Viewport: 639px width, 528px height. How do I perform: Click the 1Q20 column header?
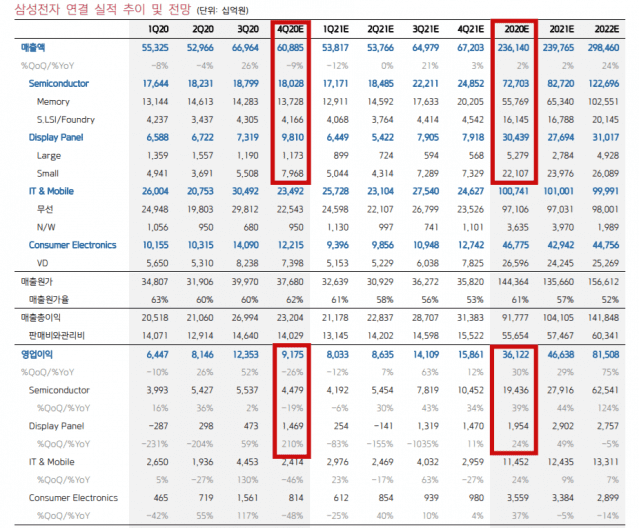pyautogui.click(x=155, y=29)
